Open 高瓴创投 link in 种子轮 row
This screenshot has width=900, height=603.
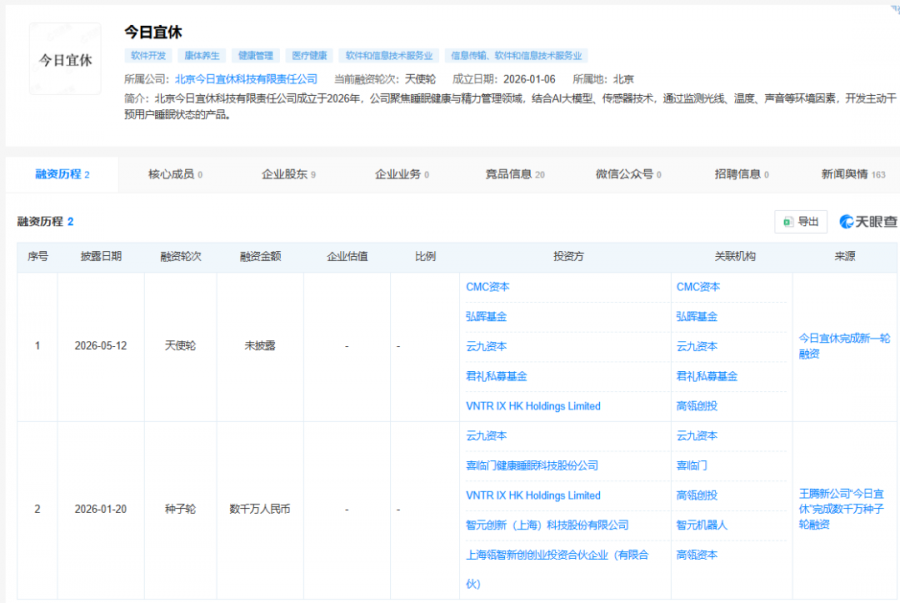click(x=697, y=496)
